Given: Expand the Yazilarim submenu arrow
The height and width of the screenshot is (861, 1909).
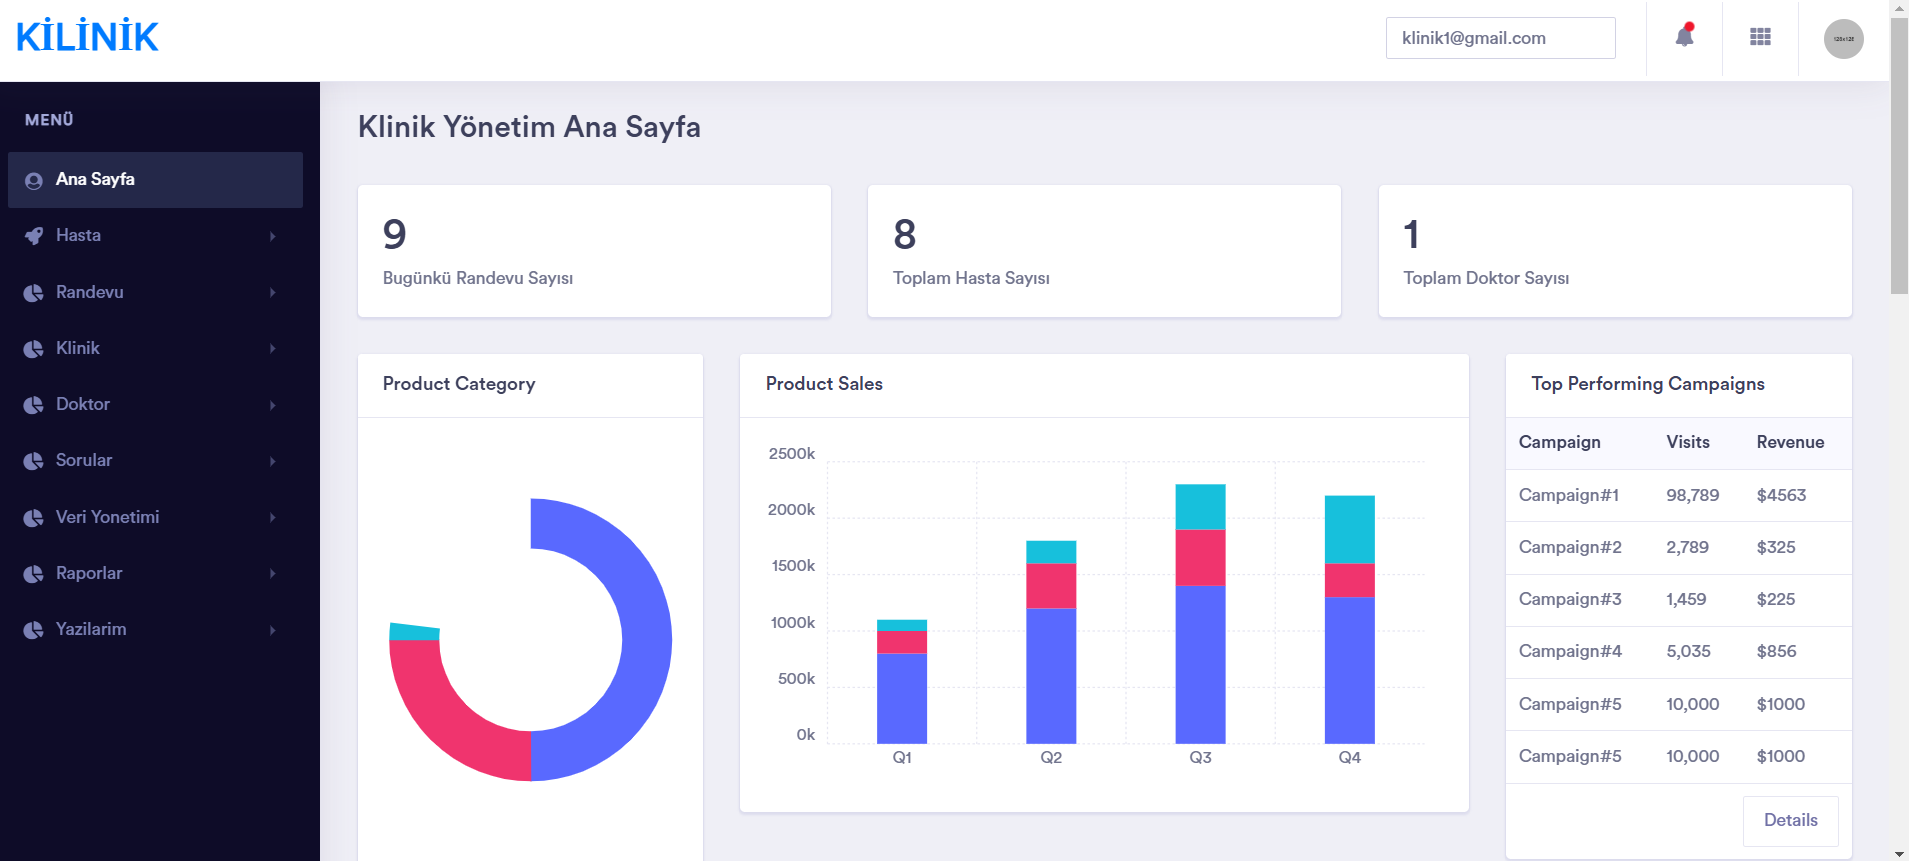Looking at the screenshot, I should point(272,630).
